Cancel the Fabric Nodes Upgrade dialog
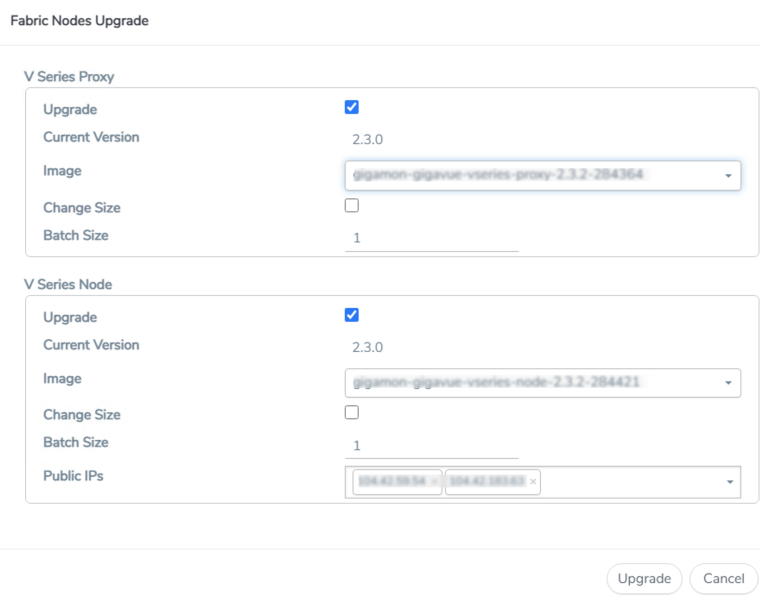Screen dimensions: 760x600 coord(723,578)
